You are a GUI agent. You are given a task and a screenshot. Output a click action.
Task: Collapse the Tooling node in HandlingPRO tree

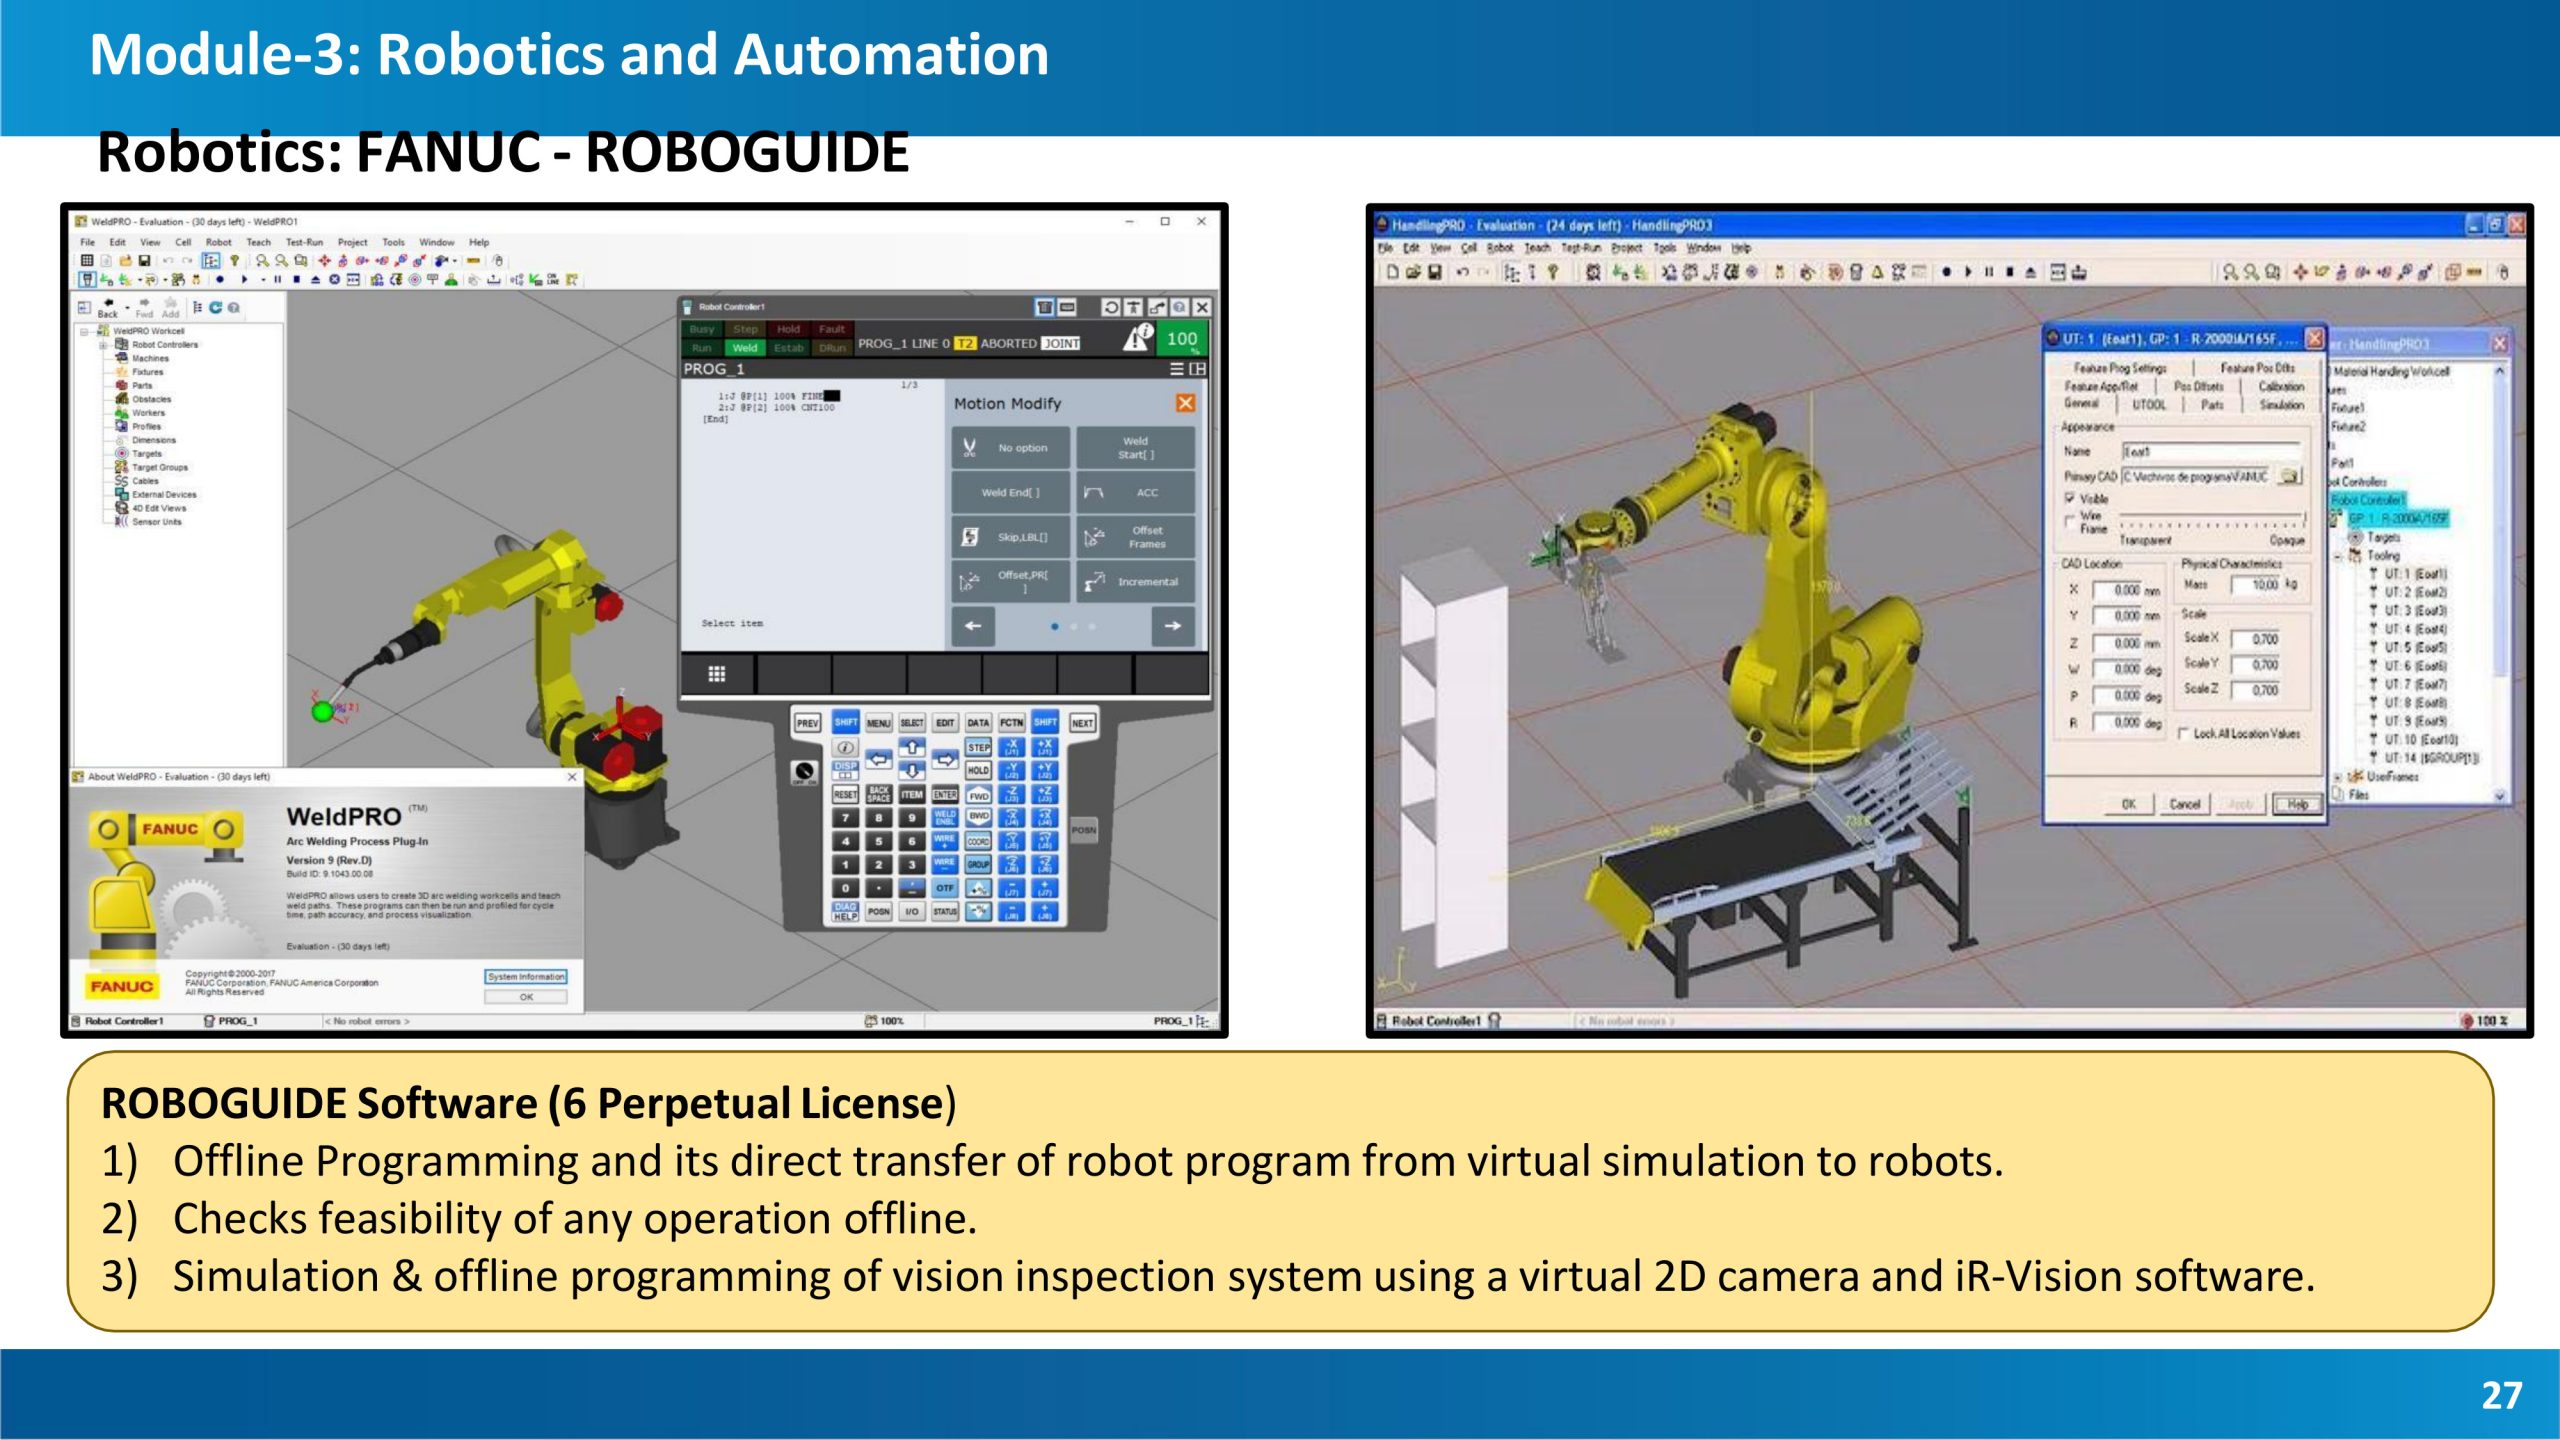pos(2339,555)
